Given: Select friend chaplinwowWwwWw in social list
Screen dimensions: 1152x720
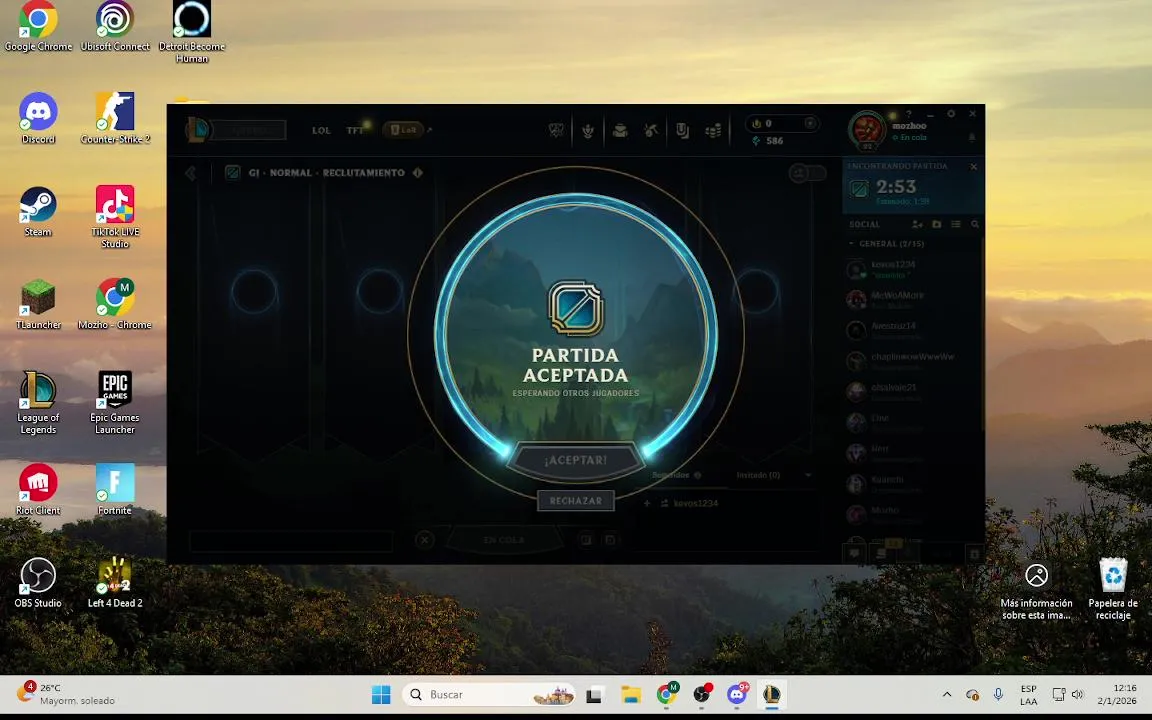Looking at the screenshot, I should tap(911, 361).
